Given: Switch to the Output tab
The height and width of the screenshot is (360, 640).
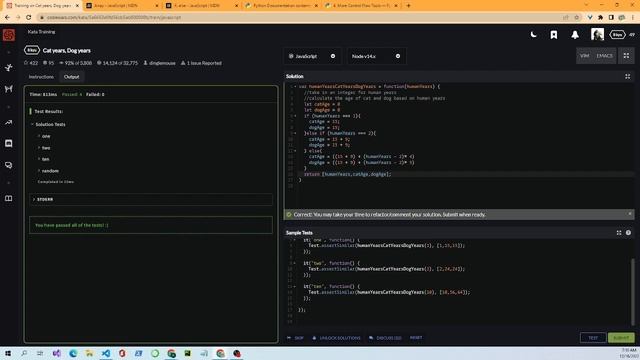Looking at the screenshot, I should (71, 77).
